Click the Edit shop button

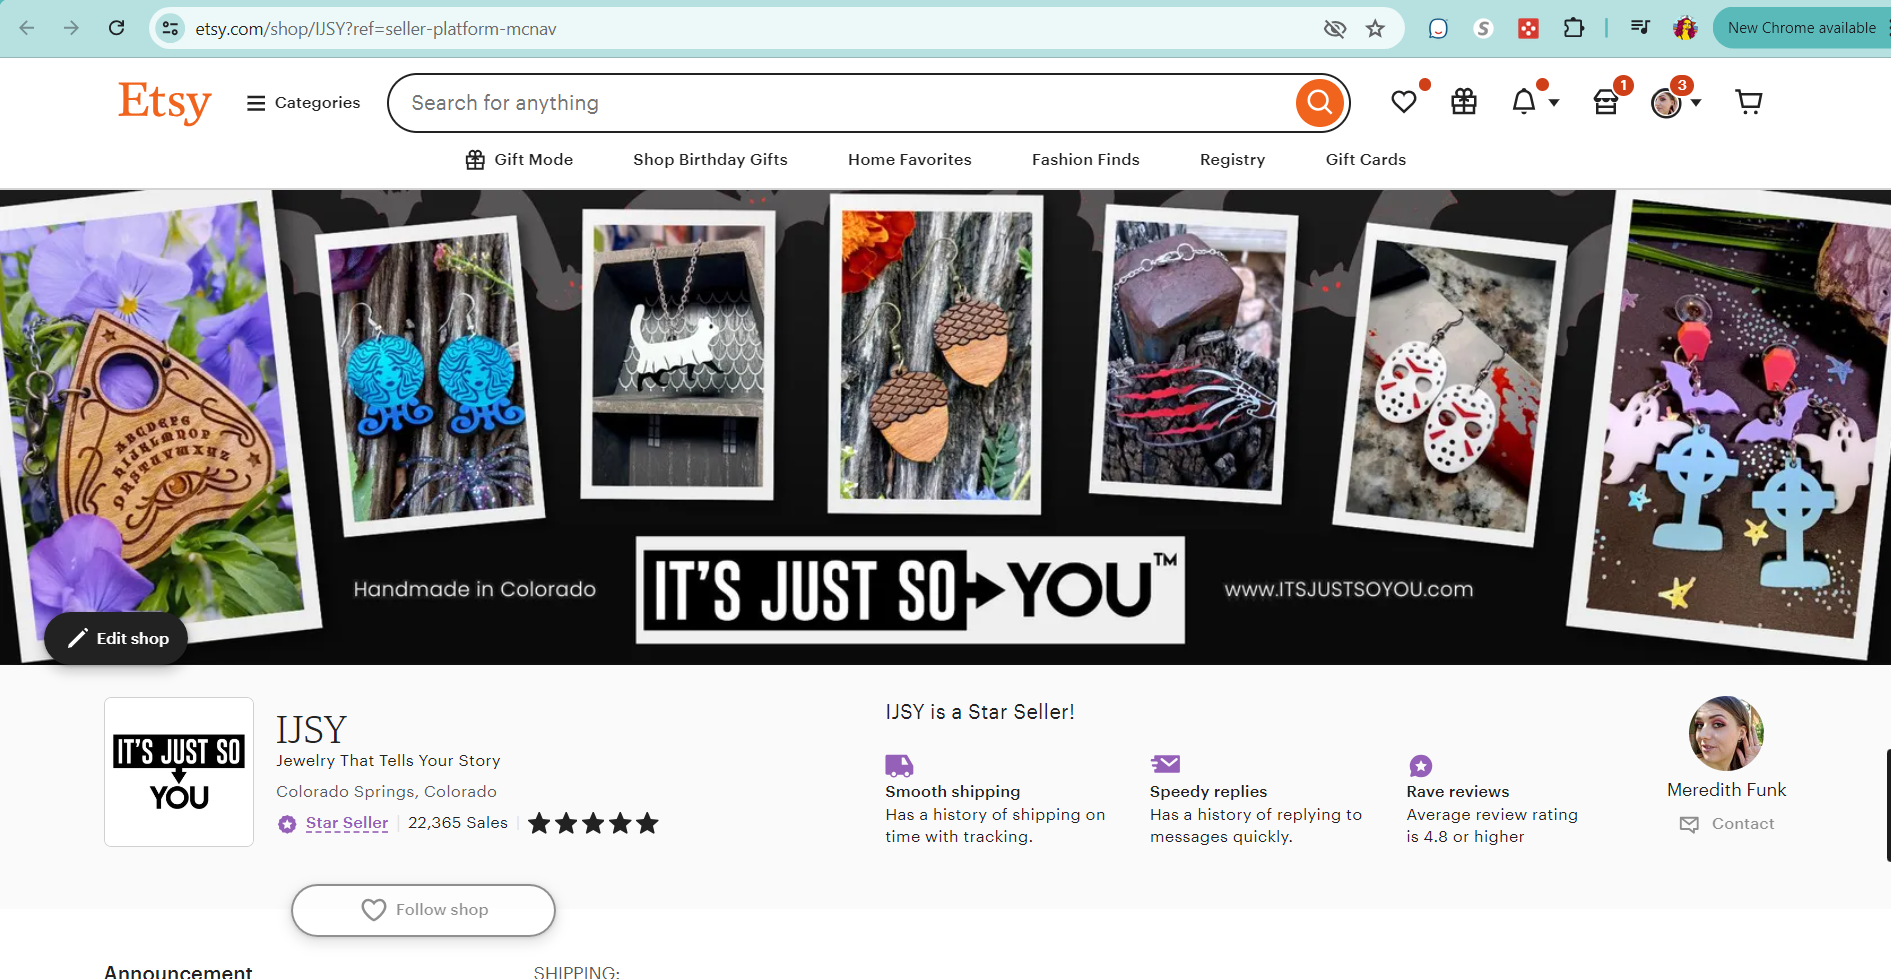click(x=115, y=638)
